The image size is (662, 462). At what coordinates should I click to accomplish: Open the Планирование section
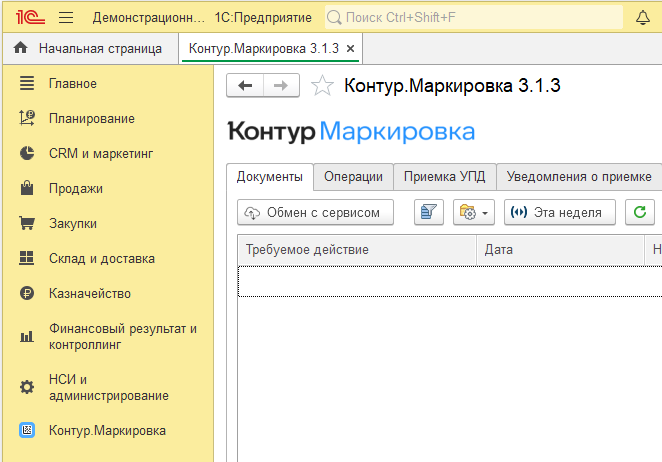pos(92,119)
